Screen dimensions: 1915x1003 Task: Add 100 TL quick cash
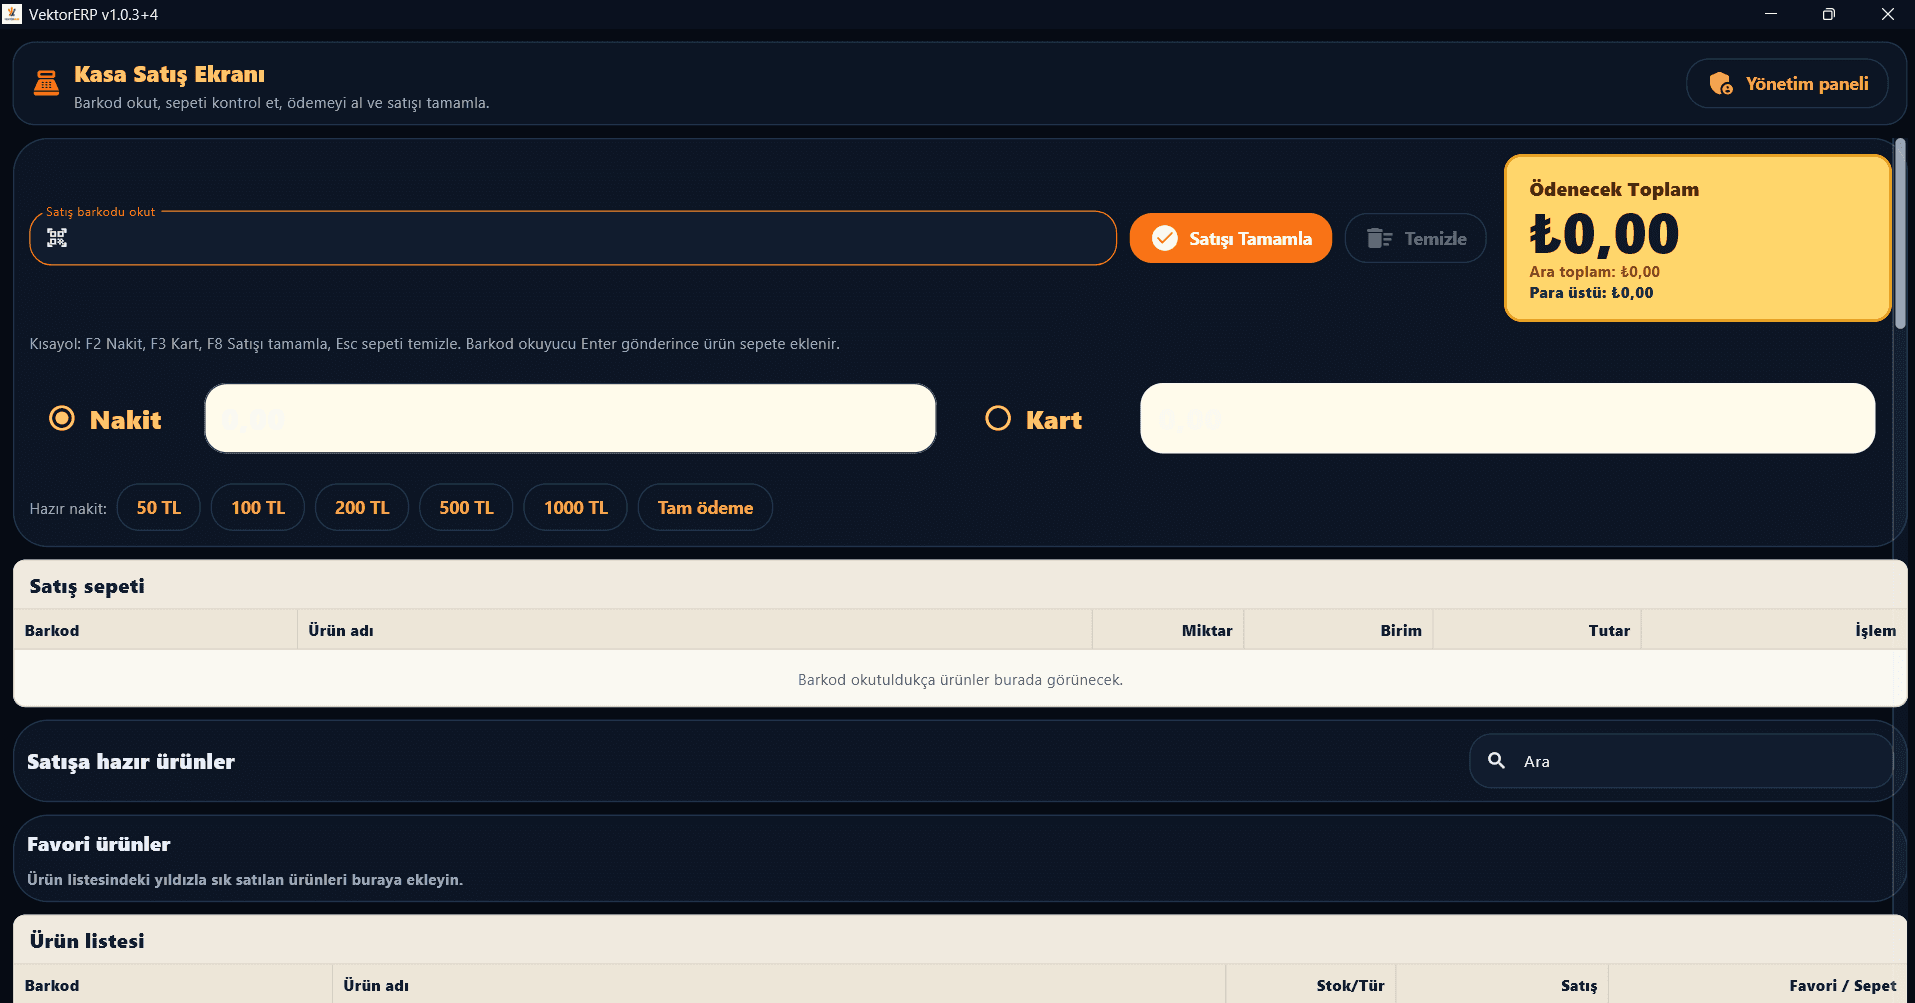pos(258,507)
